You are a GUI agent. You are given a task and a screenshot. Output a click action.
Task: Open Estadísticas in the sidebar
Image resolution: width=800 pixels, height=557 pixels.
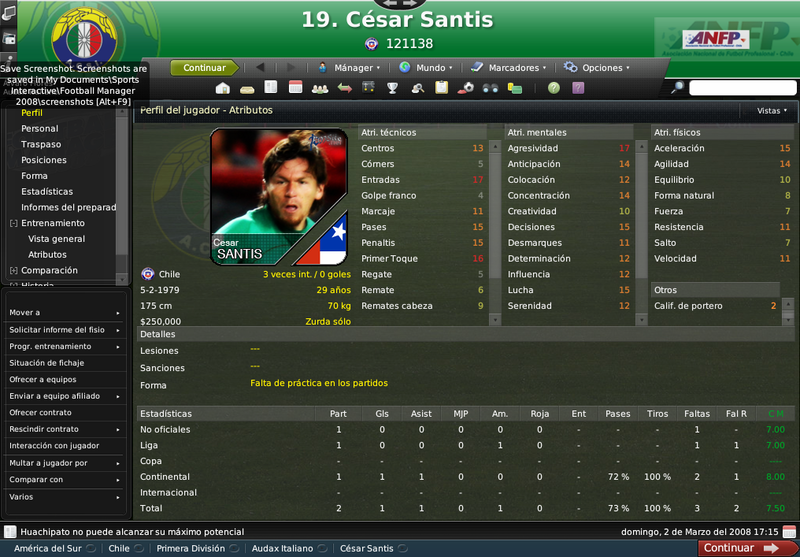(x=47, y=192)
